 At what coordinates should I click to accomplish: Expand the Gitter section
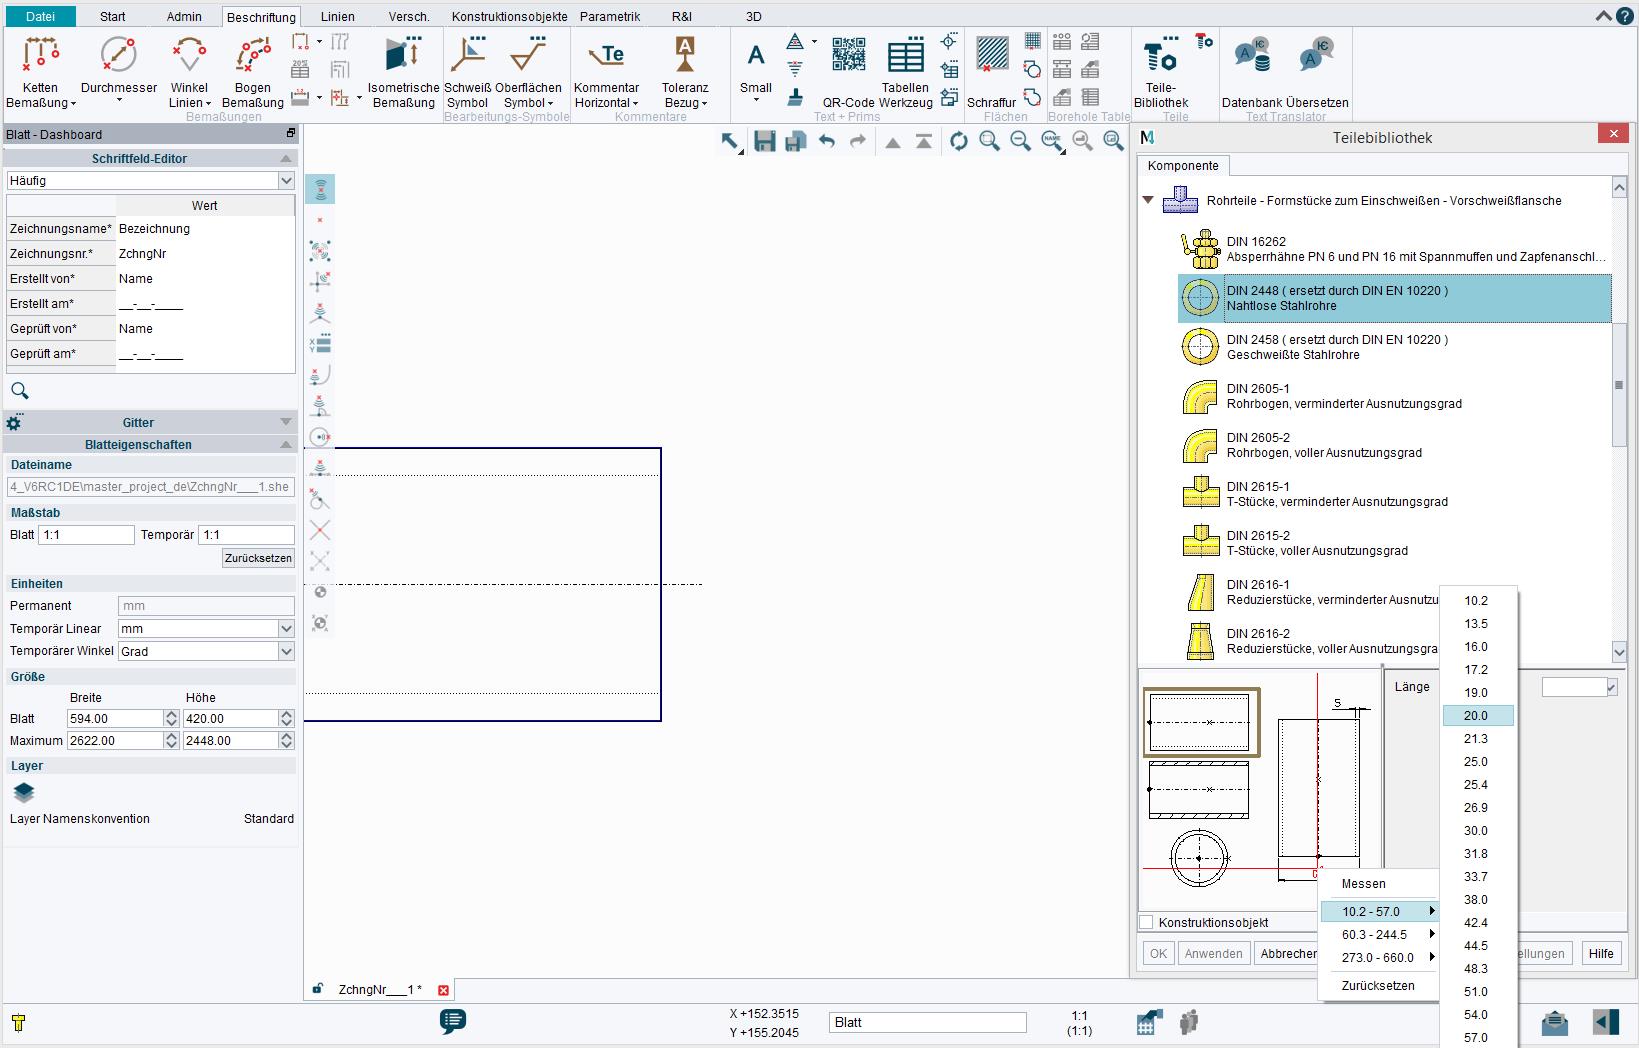coord(286,422)
